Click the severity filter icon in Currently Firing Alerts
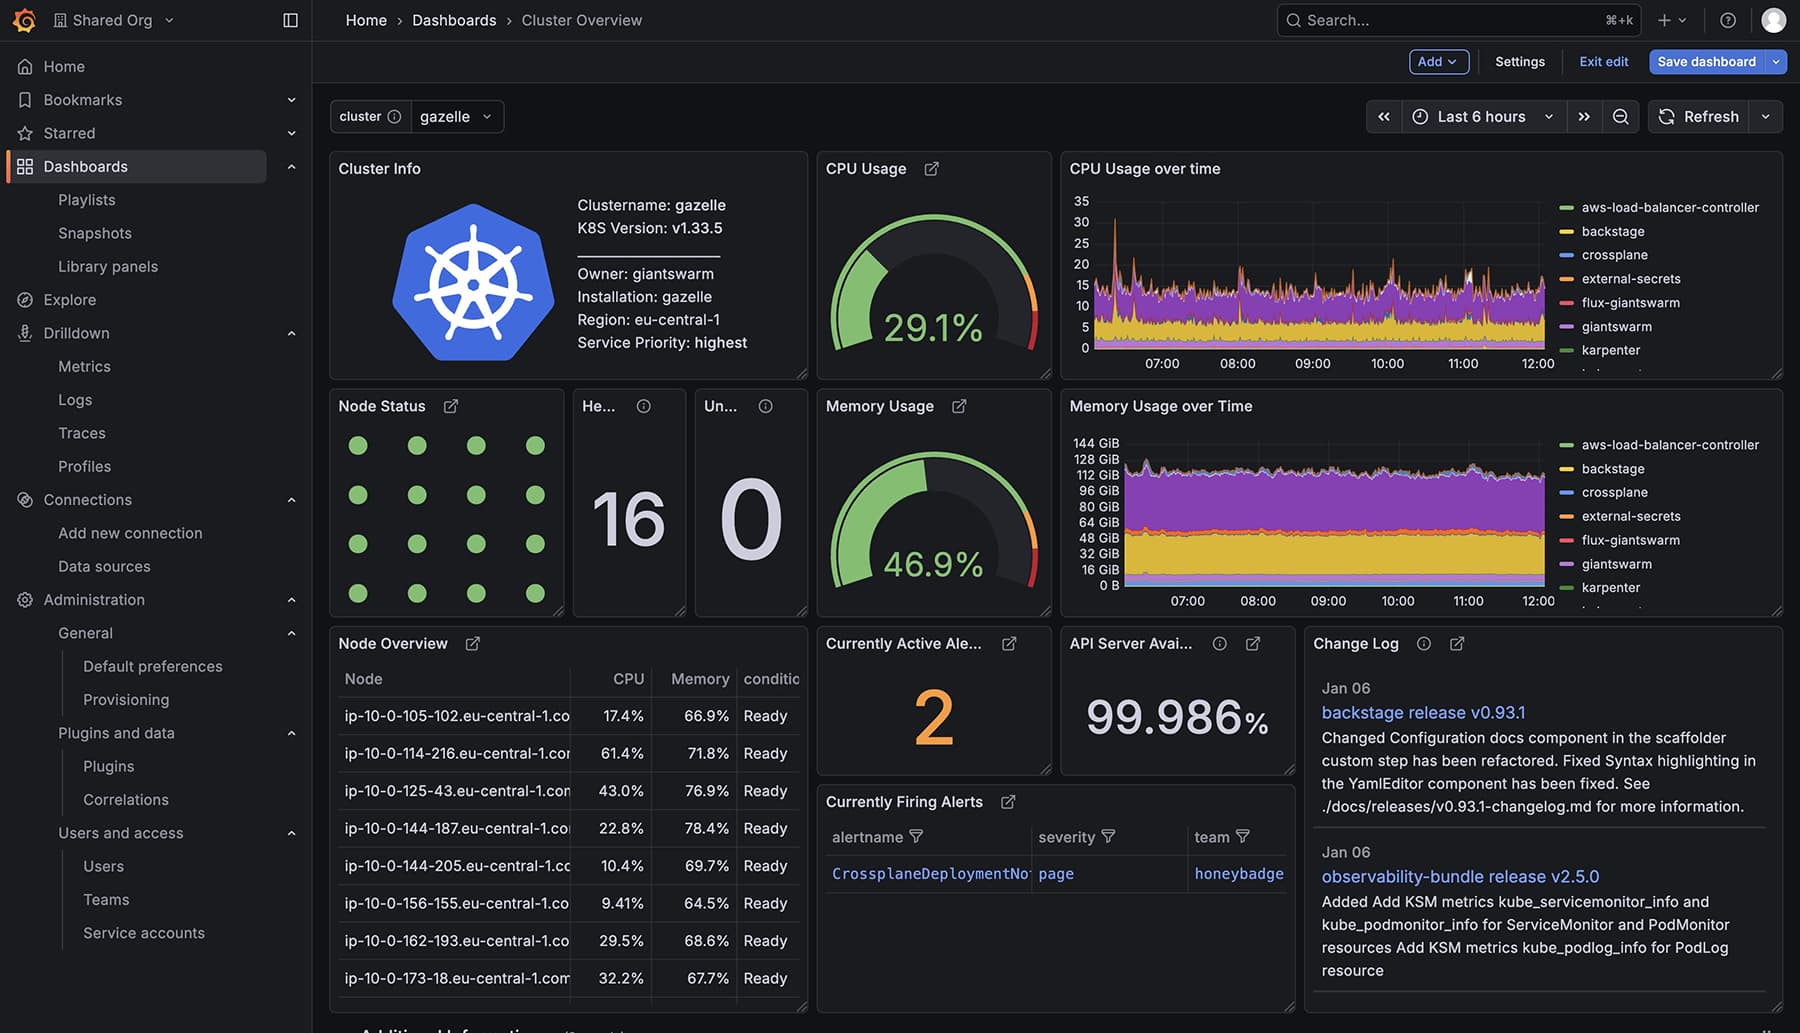The width and height of the screenshot is (1800, 1033). (x=1107, y=837)
